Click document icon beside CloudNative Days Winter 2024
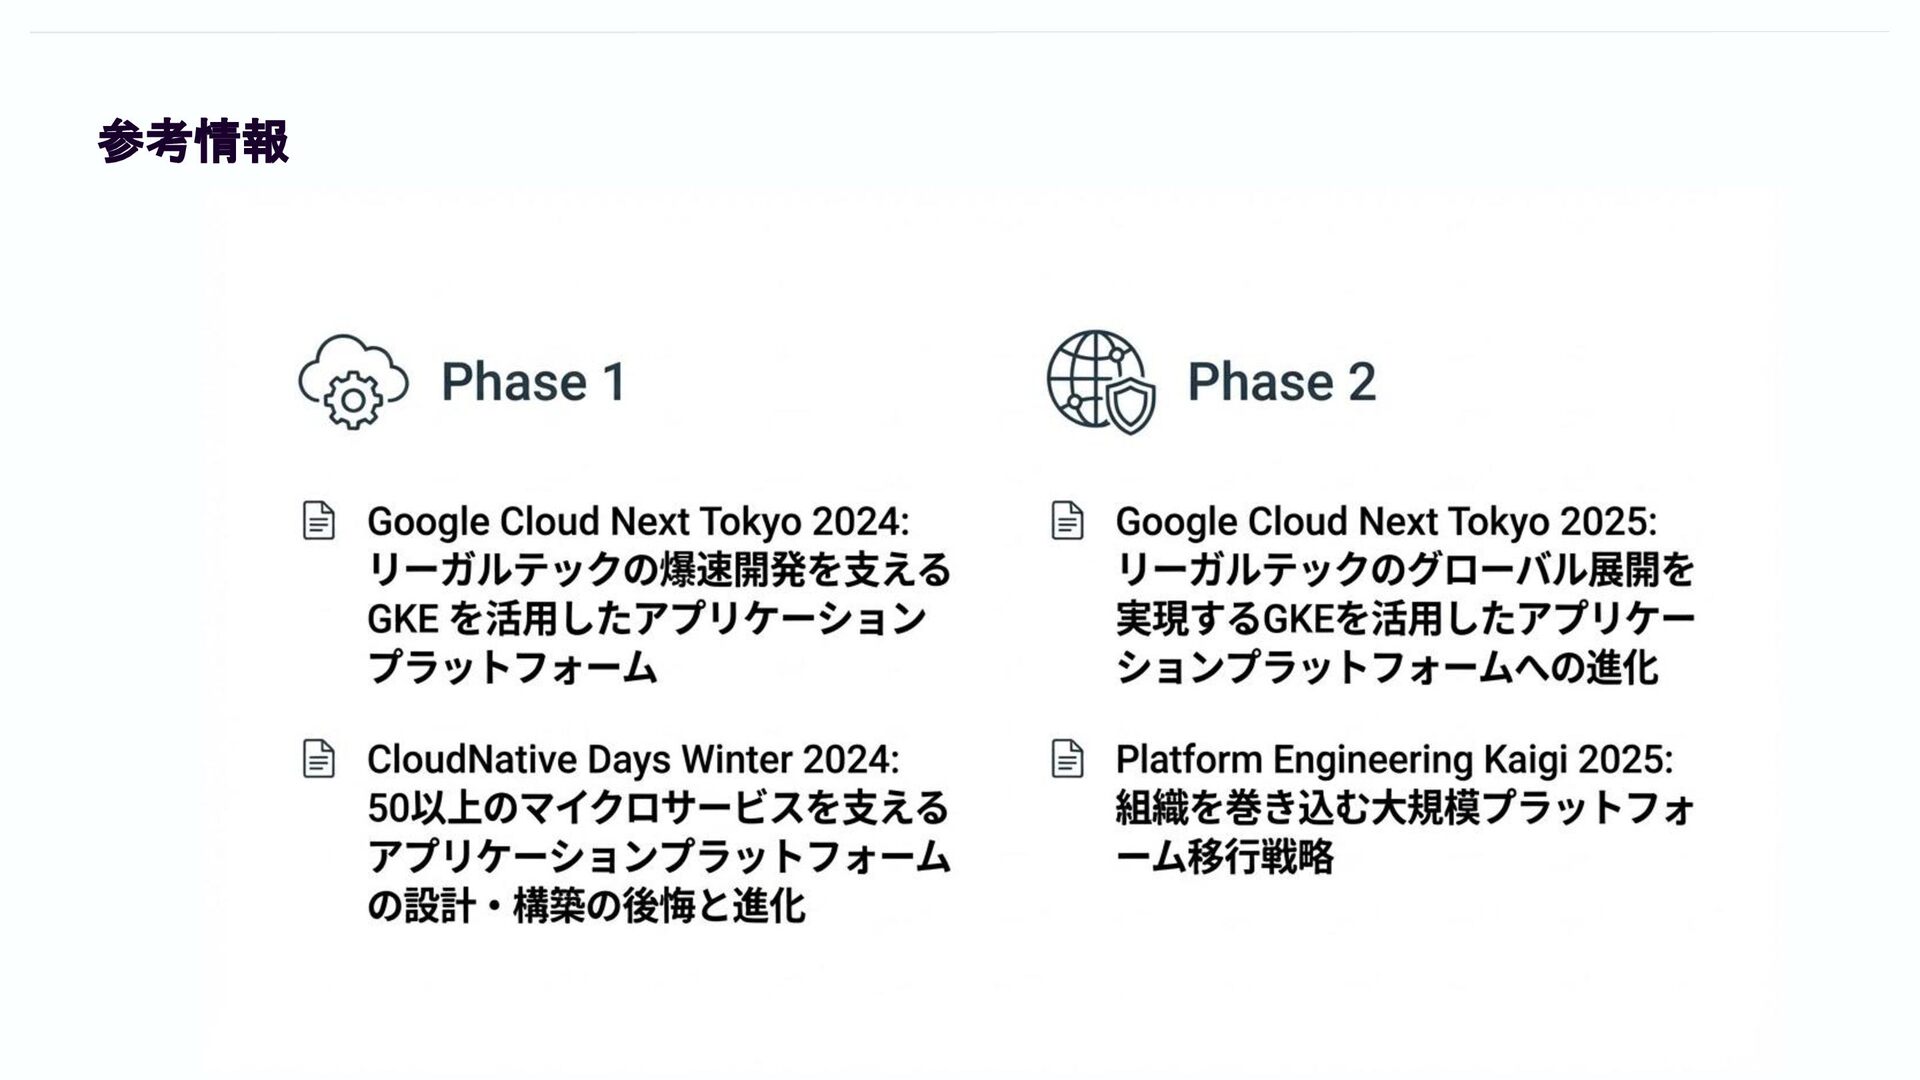This screenshot has height=1080, width=1920. coord(318,759)
